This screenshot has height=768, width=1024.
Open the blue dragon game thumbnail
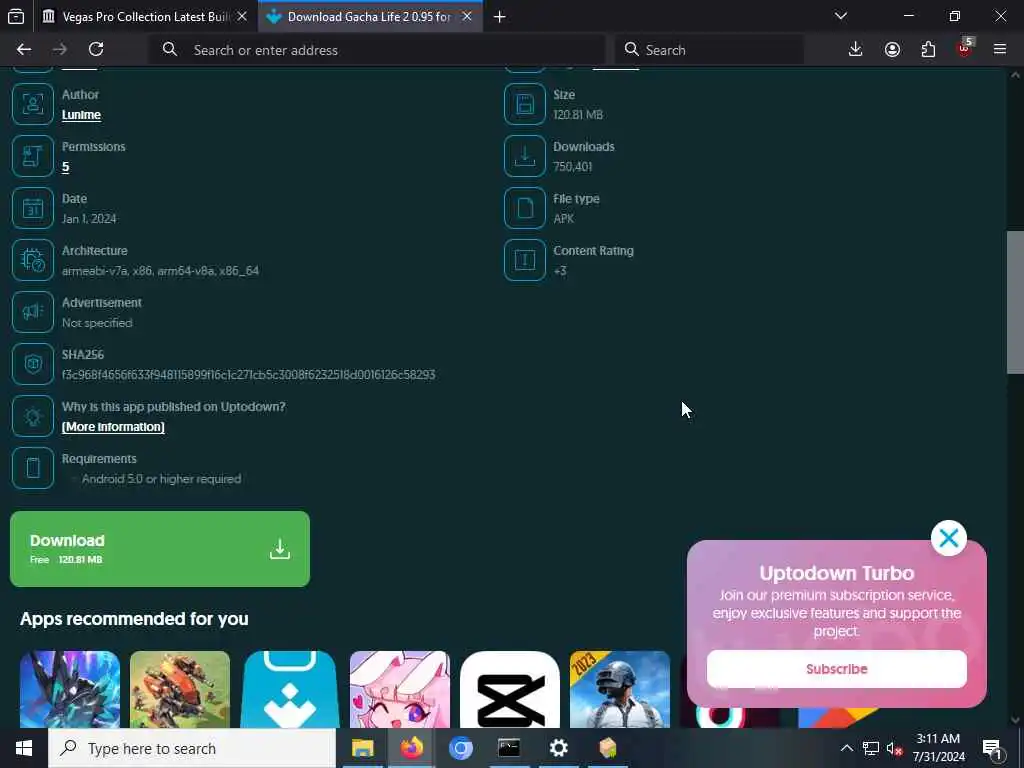tap(70, 689)
